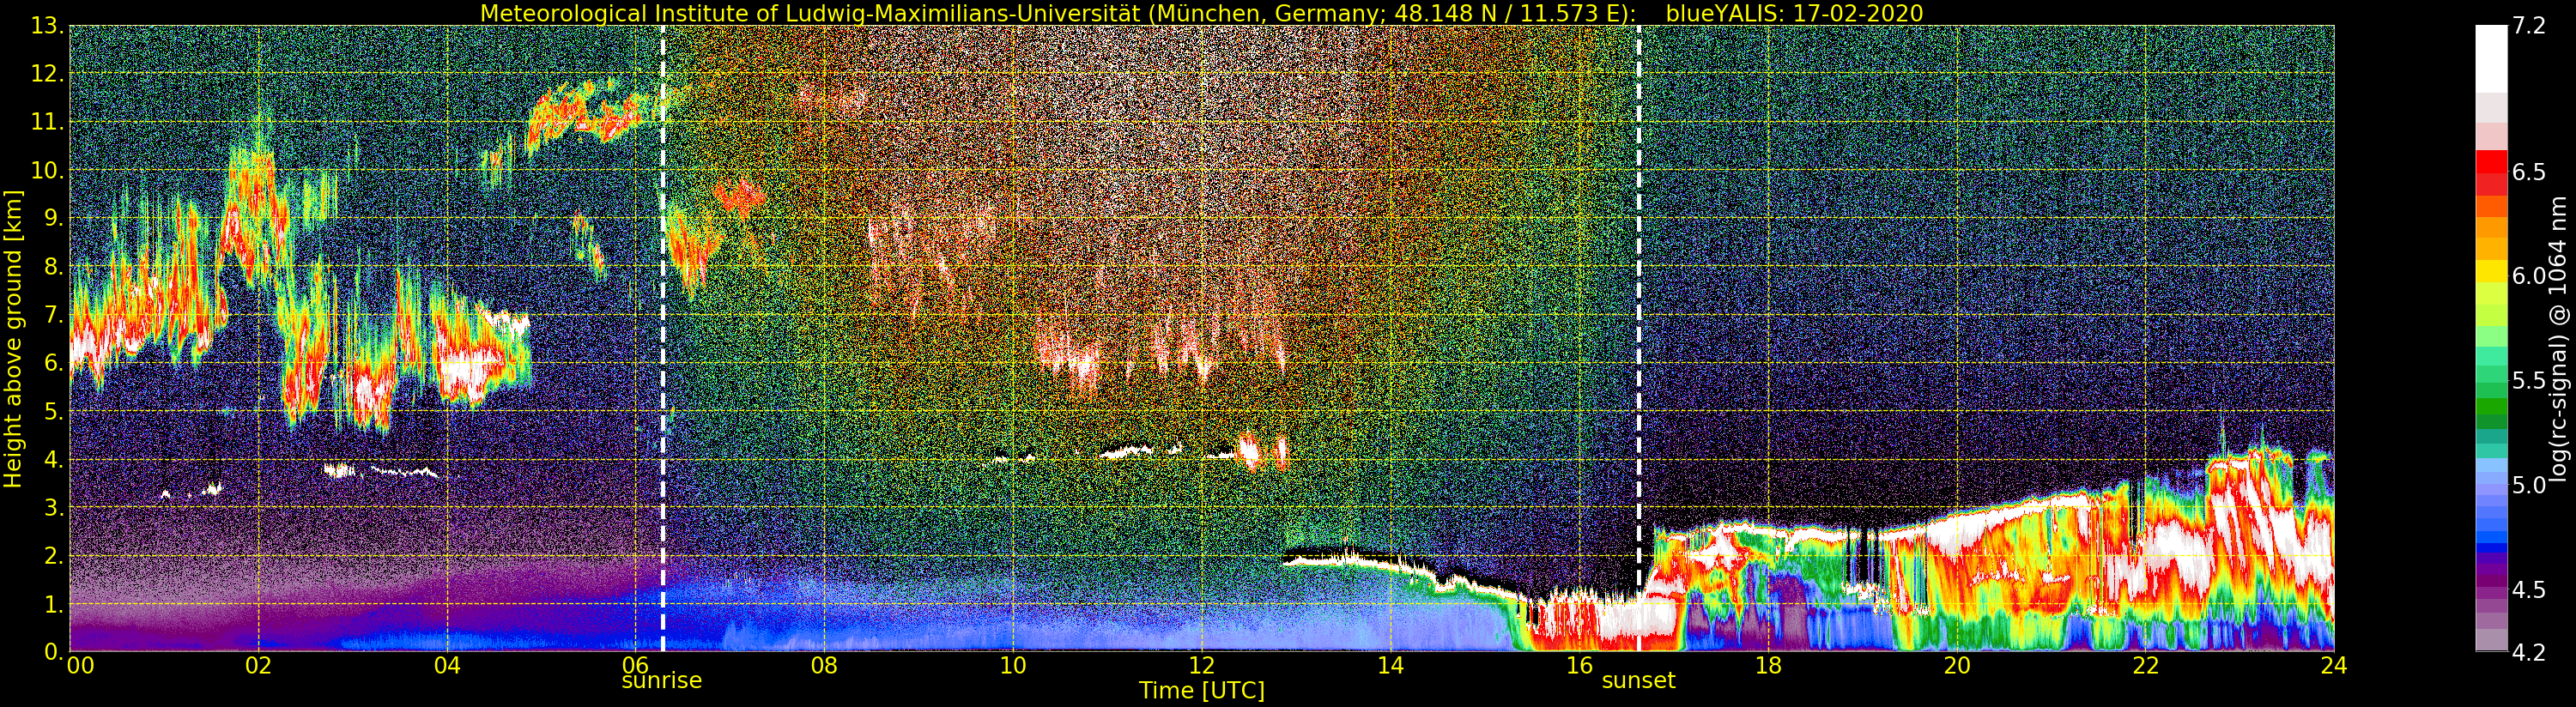Image resolution: width=2576 pixels, height=707 pixels.
Task: Click the time axis tick '18'
Action: [x=1767, y=666]
